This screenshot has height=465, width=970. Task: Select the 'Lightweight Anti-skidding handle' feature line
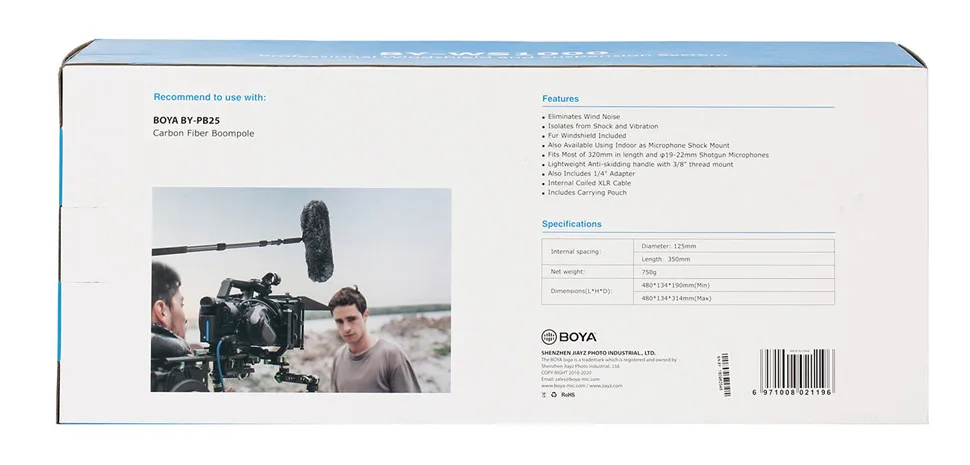pos(638,164)
